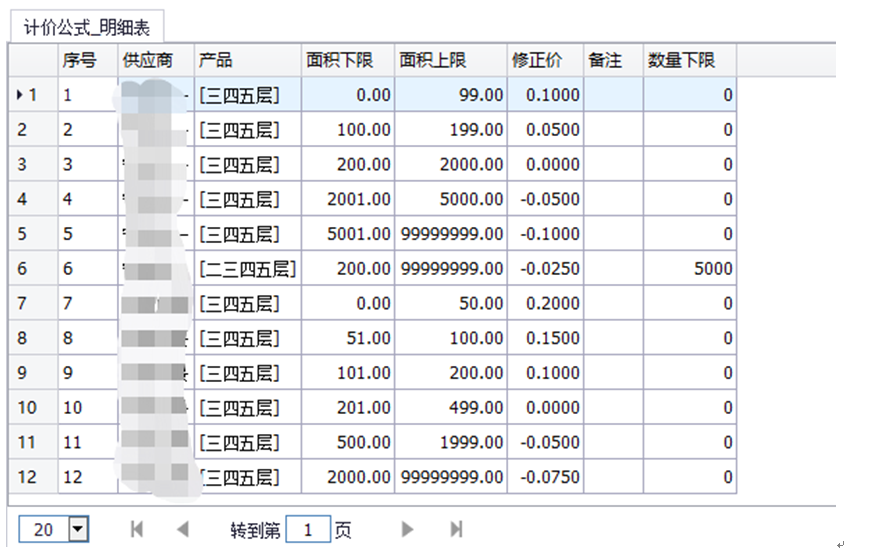This screenshot has height=553, width=874.
Task: Click the -0.0750 修正价 cell
Action: pyautogui.click(x=545, y=477)
